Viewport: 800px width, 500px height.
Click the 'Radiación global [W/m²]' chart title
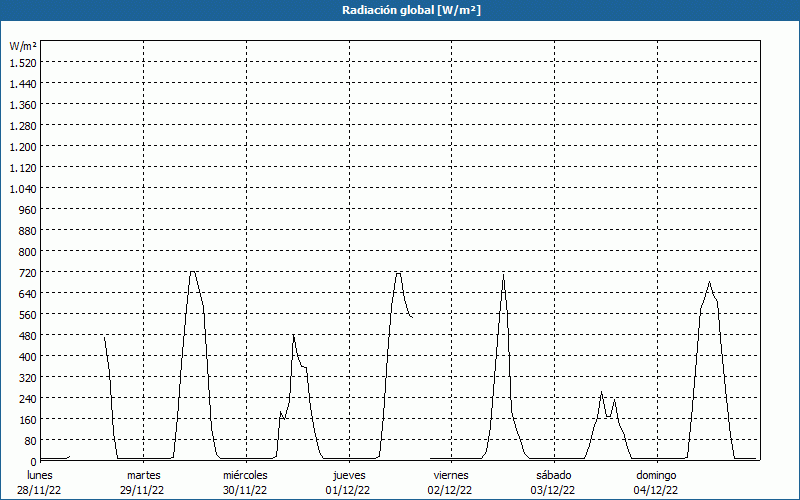(411, 10)
